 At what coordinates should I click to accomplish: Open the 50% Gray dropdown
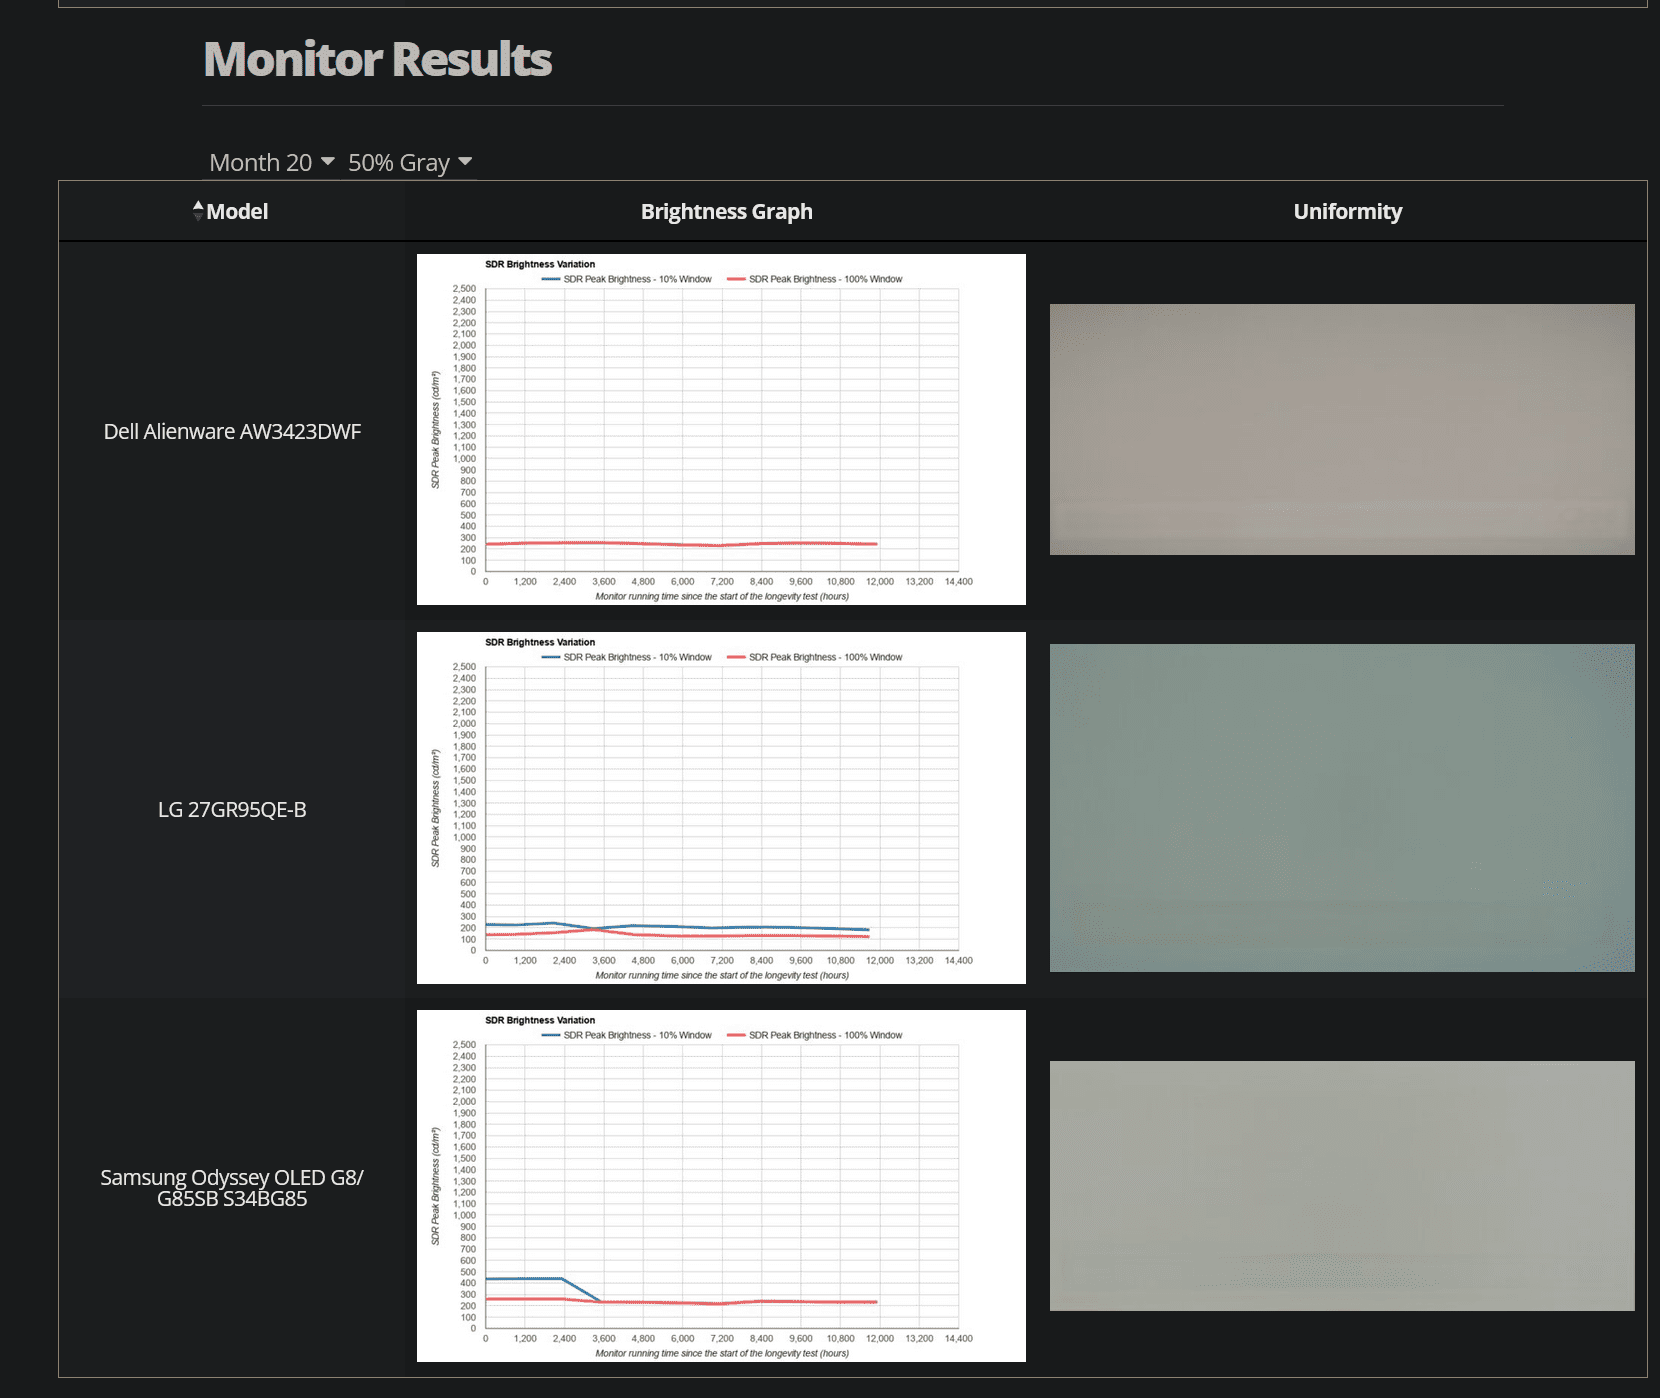point(409,162)
